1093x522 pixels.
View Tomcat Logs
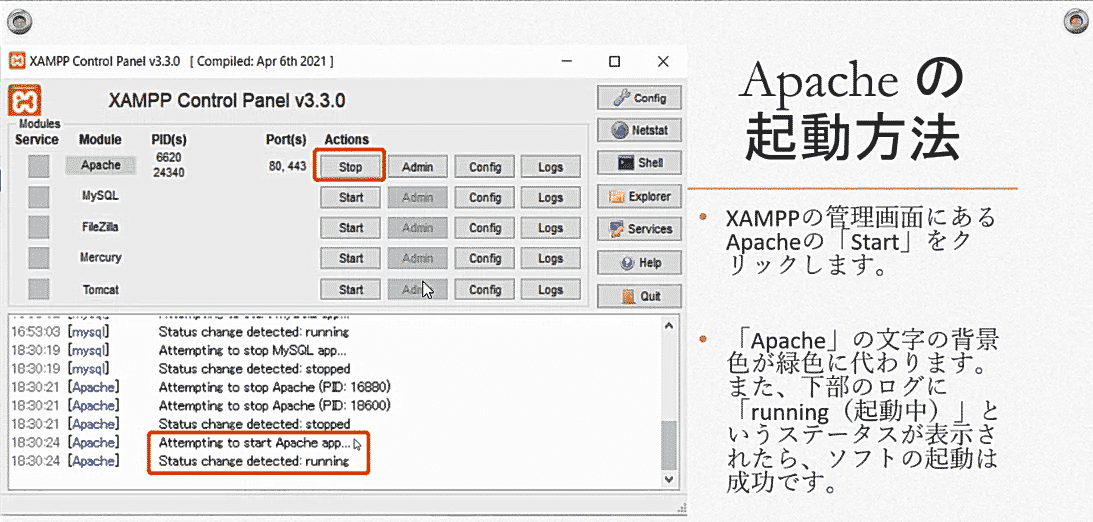tap(551, 290)
